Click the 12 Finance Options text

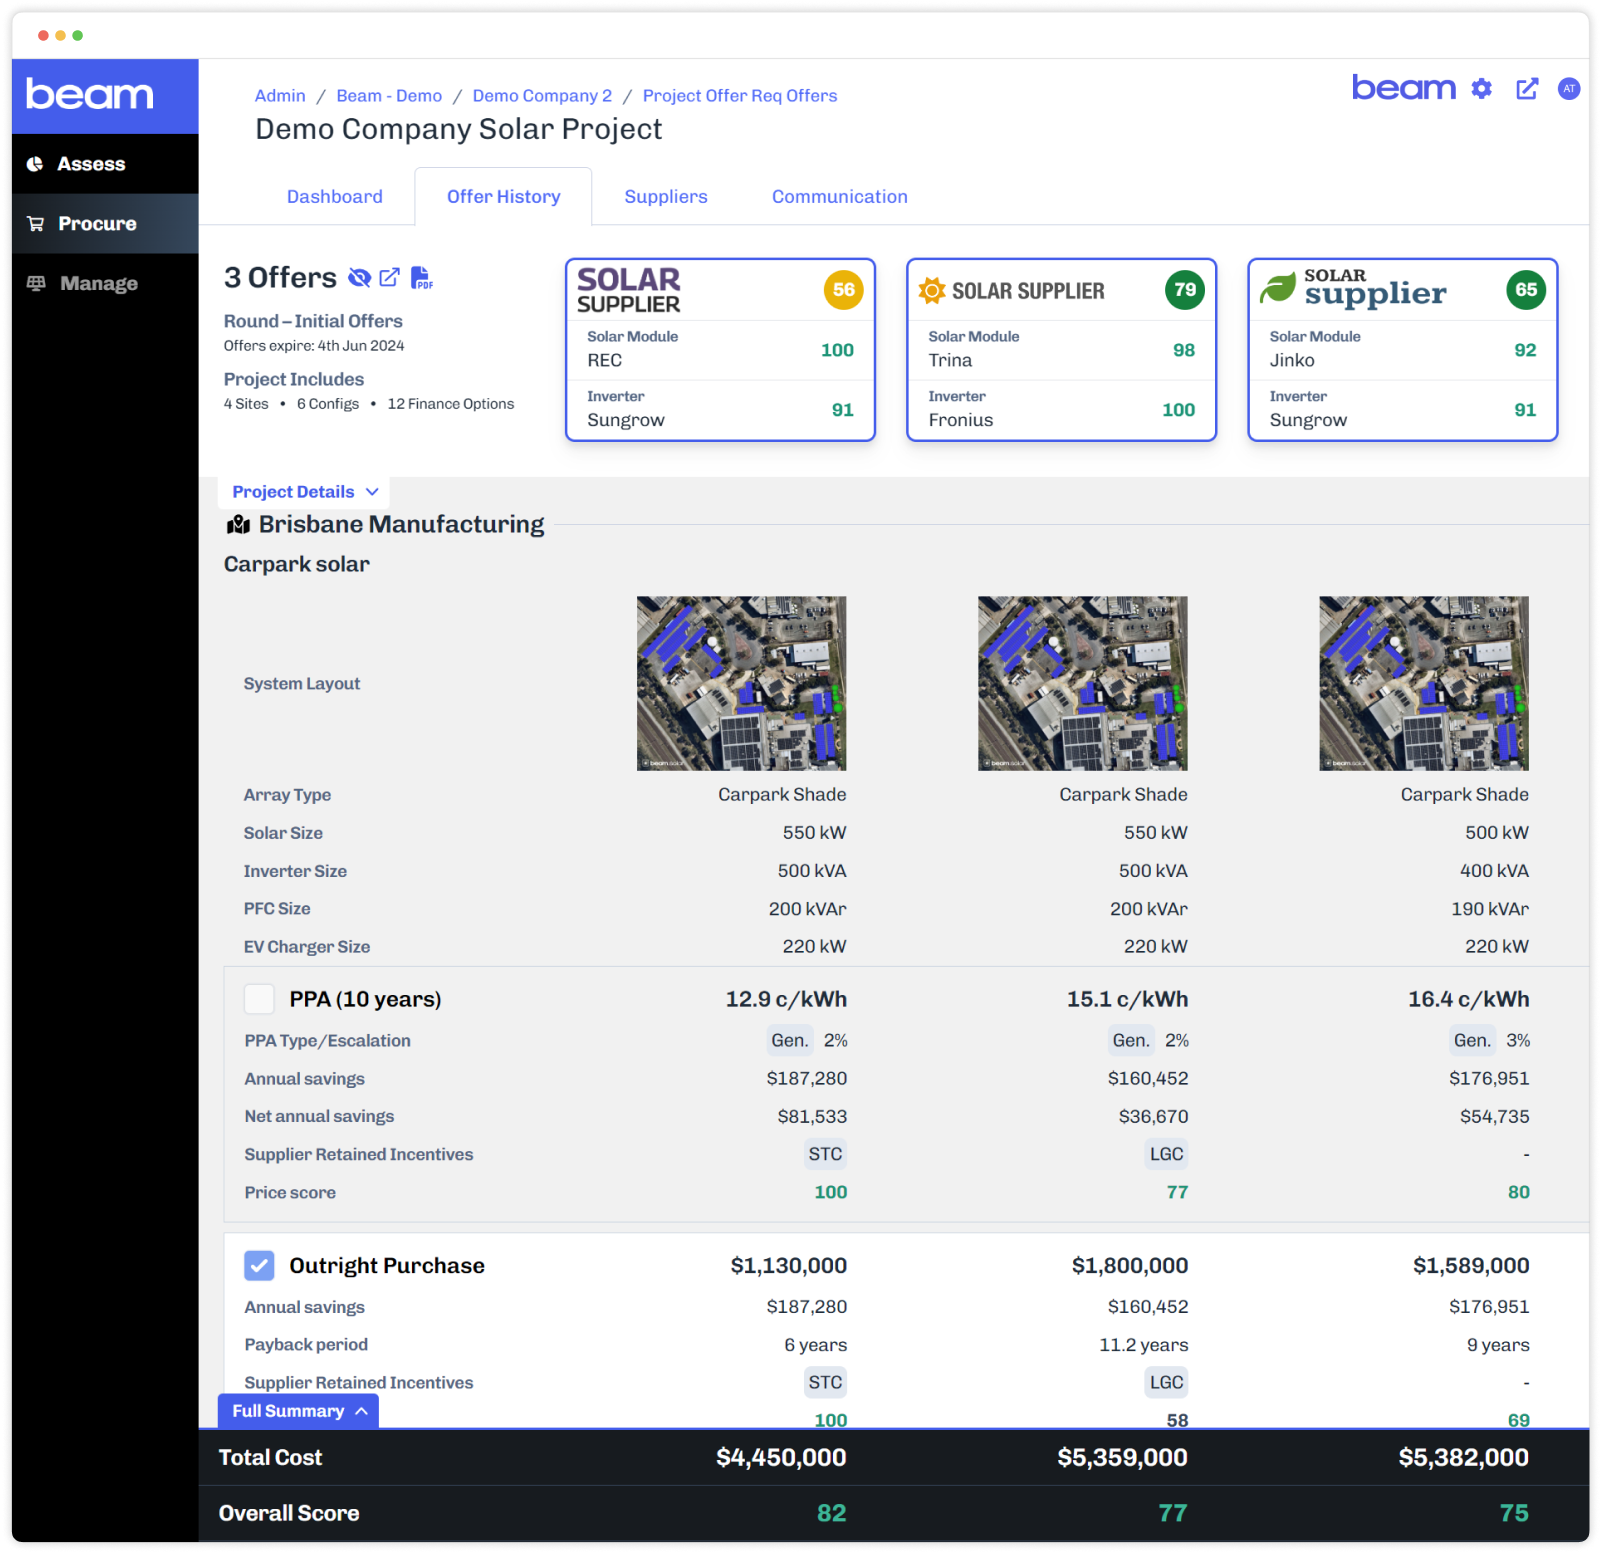pyautogui.click(x=451, y=404)
